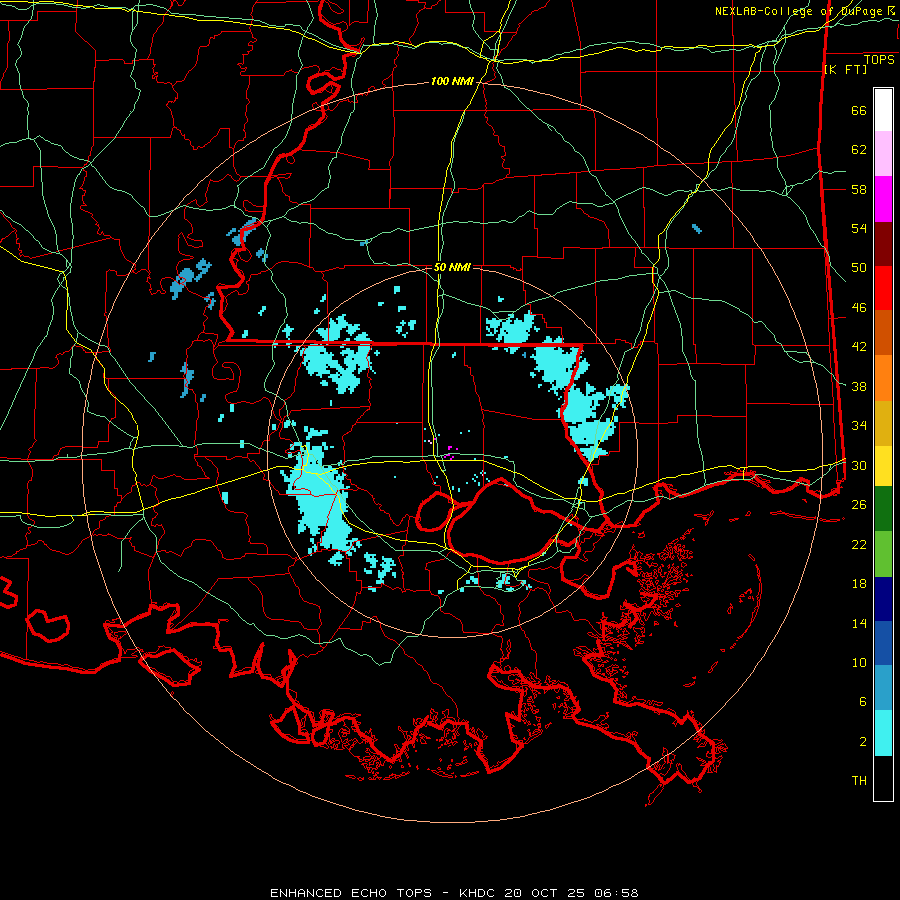Click the 18 legend value
The width and height of the screenshot is (900, 900).
[859, 584]
